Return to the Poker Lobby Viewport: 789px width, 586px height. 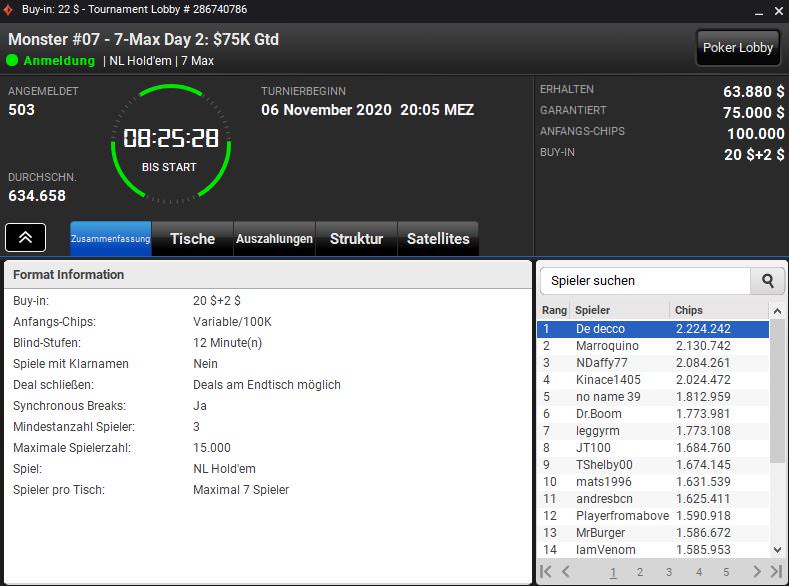[x=738, y=47]
